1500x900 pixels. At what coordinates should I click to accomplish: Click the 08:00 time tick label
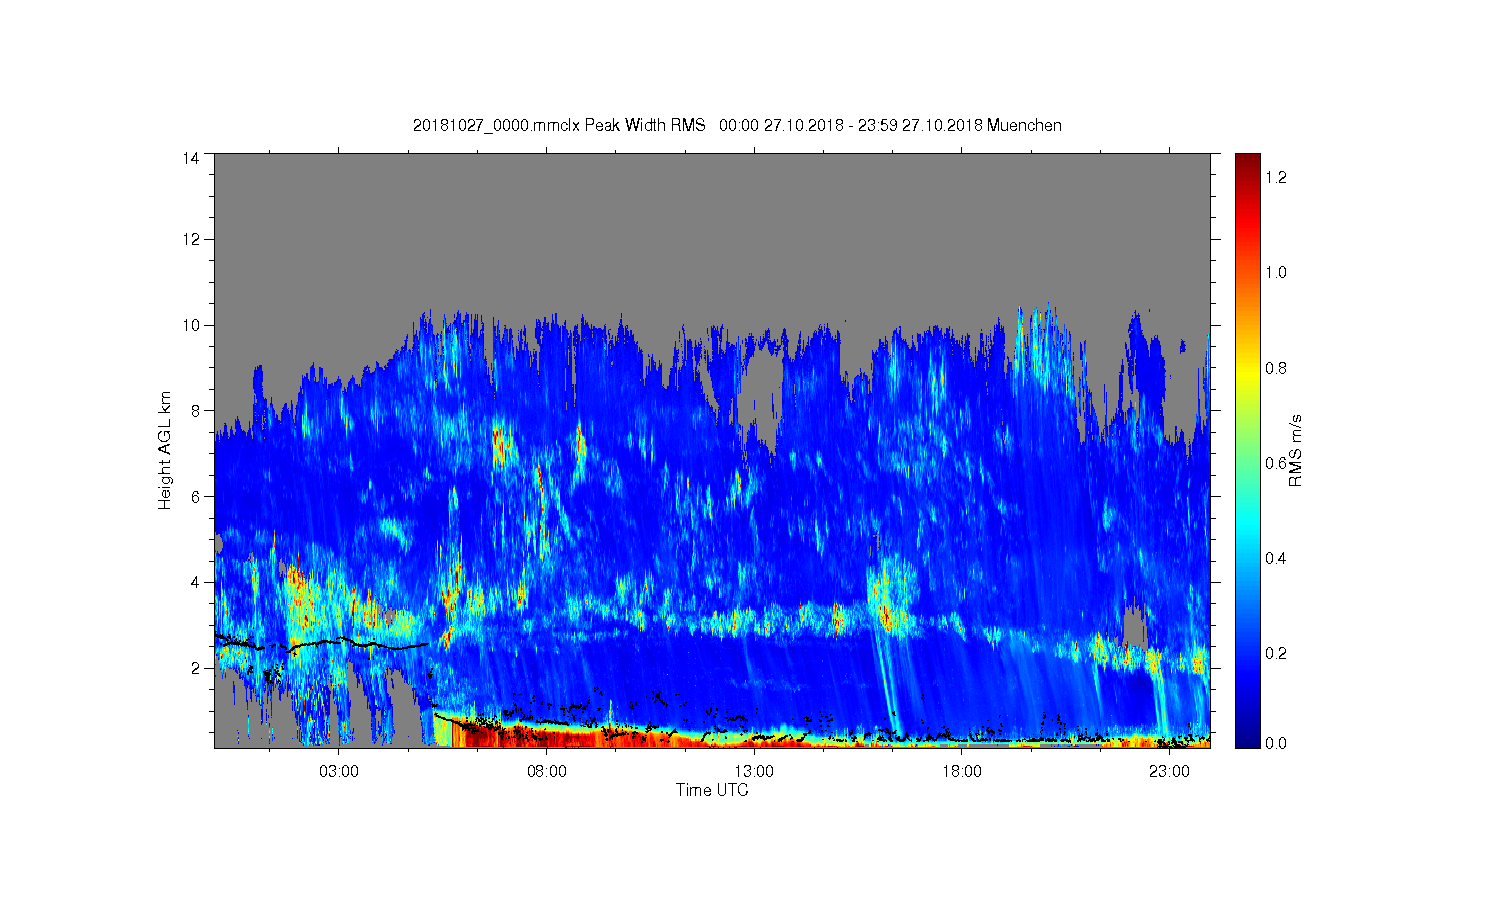[x=547, y=772]
